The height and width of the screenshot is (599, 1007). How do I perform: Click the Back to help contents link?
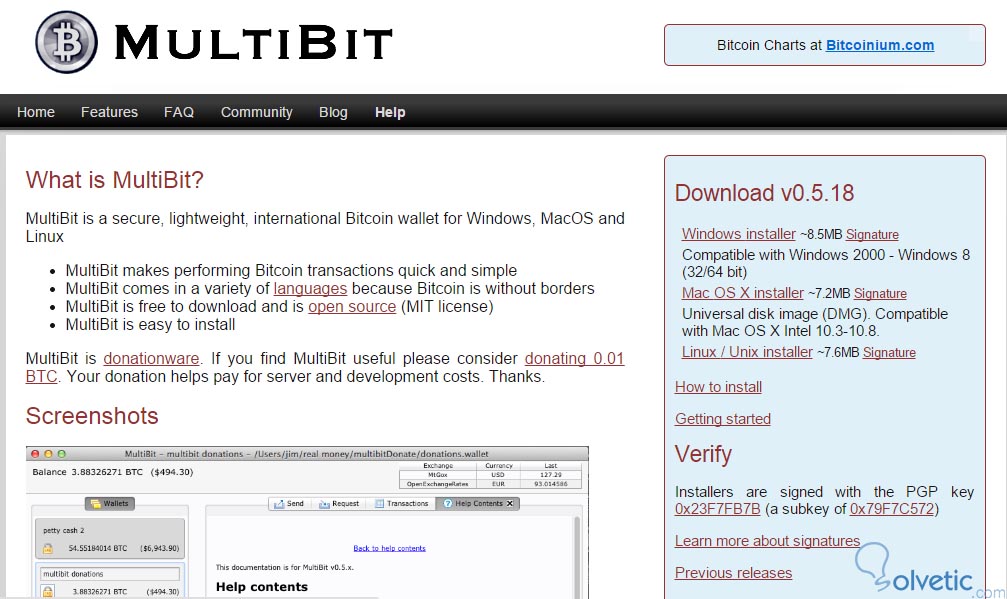click(389, 548)
